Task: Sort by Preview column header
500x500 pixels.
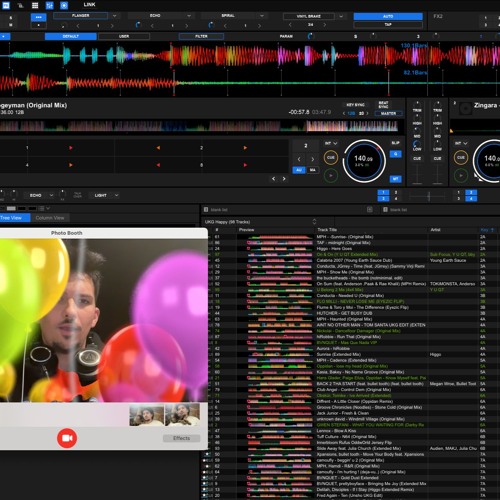Action: [246, 230]
